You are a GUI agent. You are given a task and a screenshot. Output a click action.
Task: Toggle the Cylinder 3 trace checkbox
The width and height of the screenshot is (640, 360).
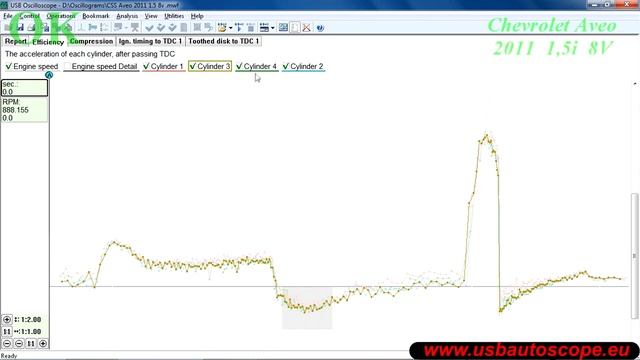click(193, 66)
